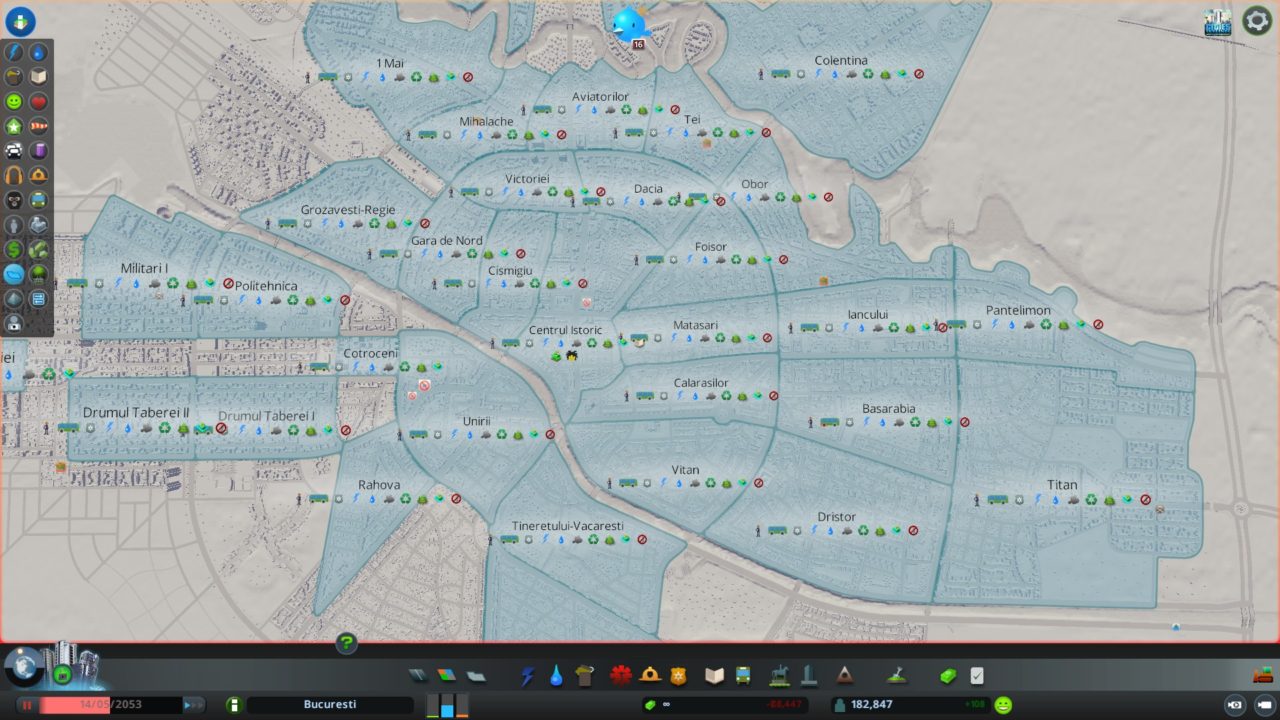
Task: Open the Roads build menu
Action: click(418, 677)
